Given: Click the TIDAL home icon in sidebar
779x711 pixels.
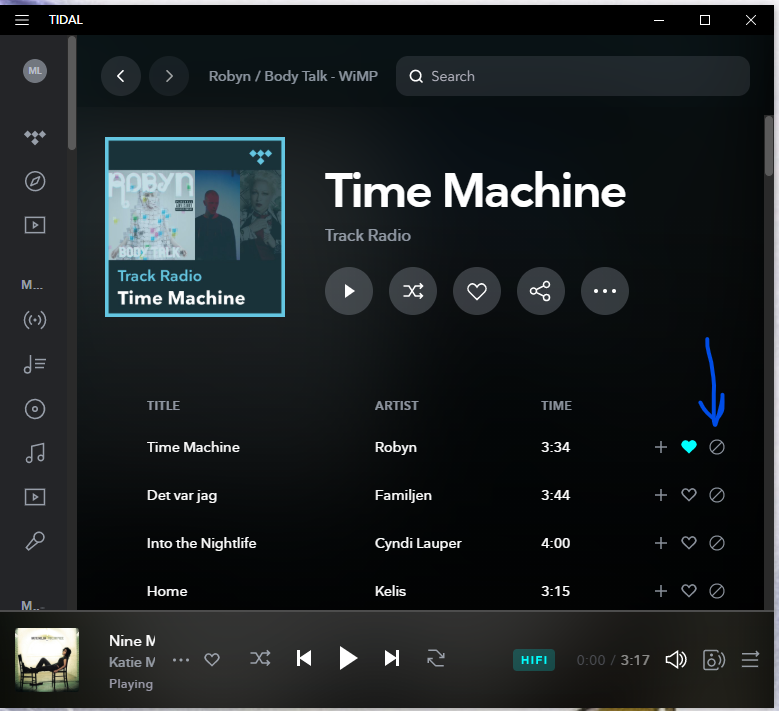Looking at the screenshot, I should [35, 137].
